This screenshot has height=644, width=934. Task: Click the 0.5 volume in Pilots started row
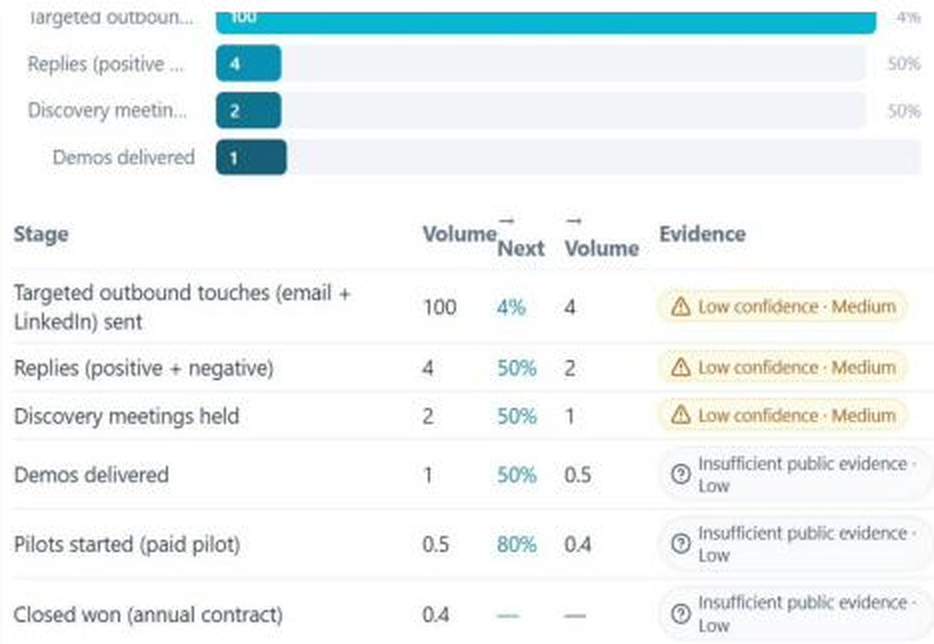pyautogui.click(x=435, y=545)
